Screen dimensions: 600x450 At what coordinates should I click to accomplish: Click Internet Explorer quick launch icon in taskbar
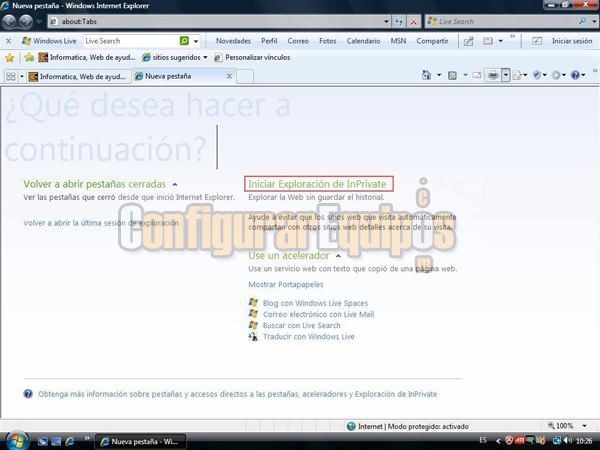click(70, 442)
